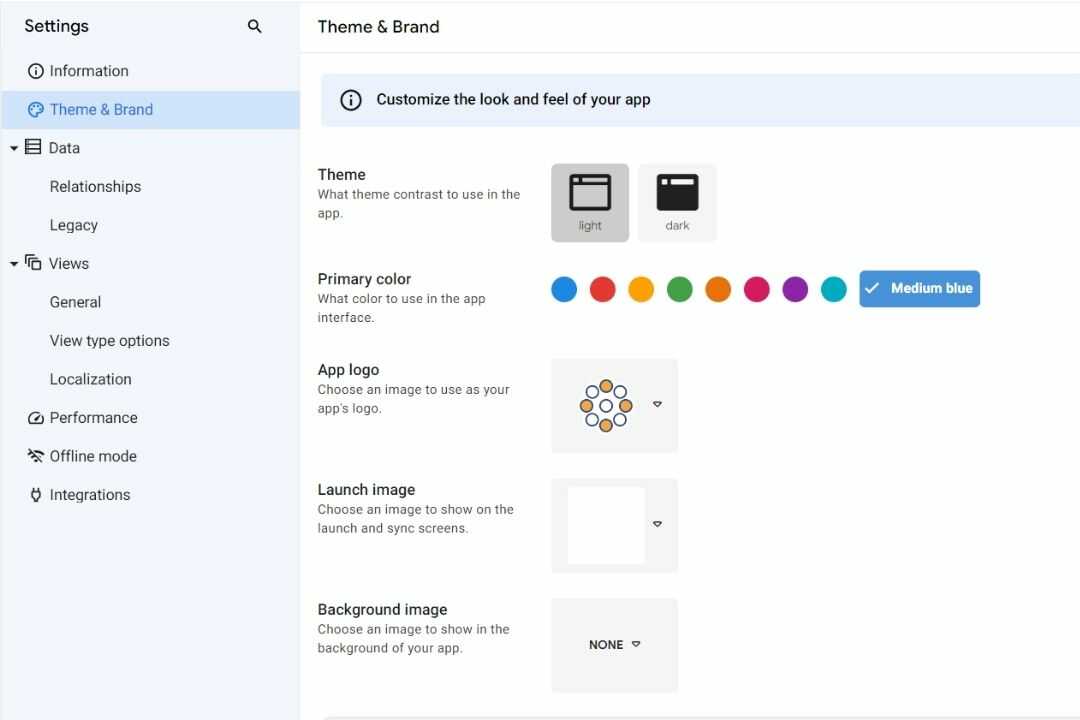Collapse the Data section arrow
The width and height of the screenshot is (1080, 720).
[x=14, y=148]
